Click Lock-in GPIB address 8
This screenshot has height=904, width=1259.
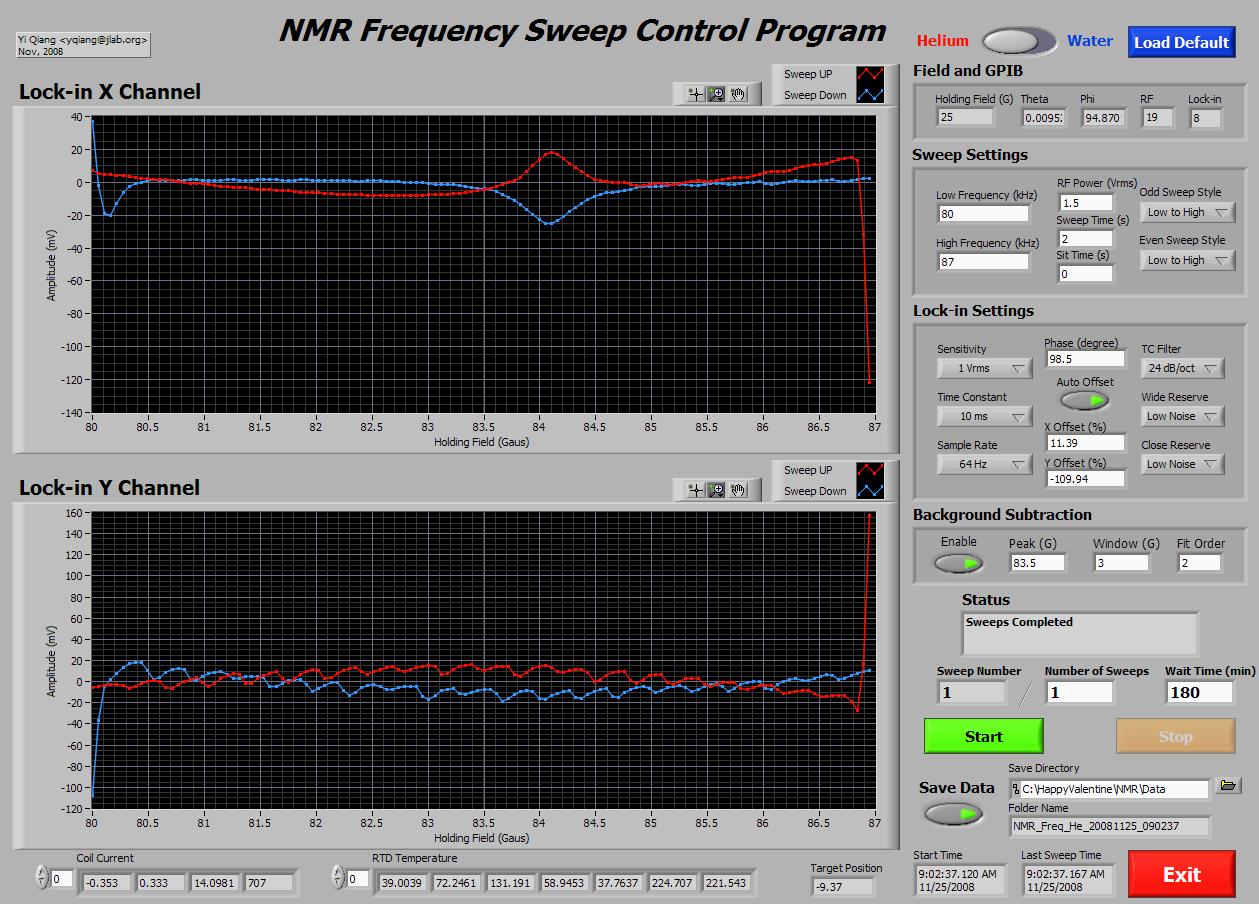click(x=1205, y=117)
